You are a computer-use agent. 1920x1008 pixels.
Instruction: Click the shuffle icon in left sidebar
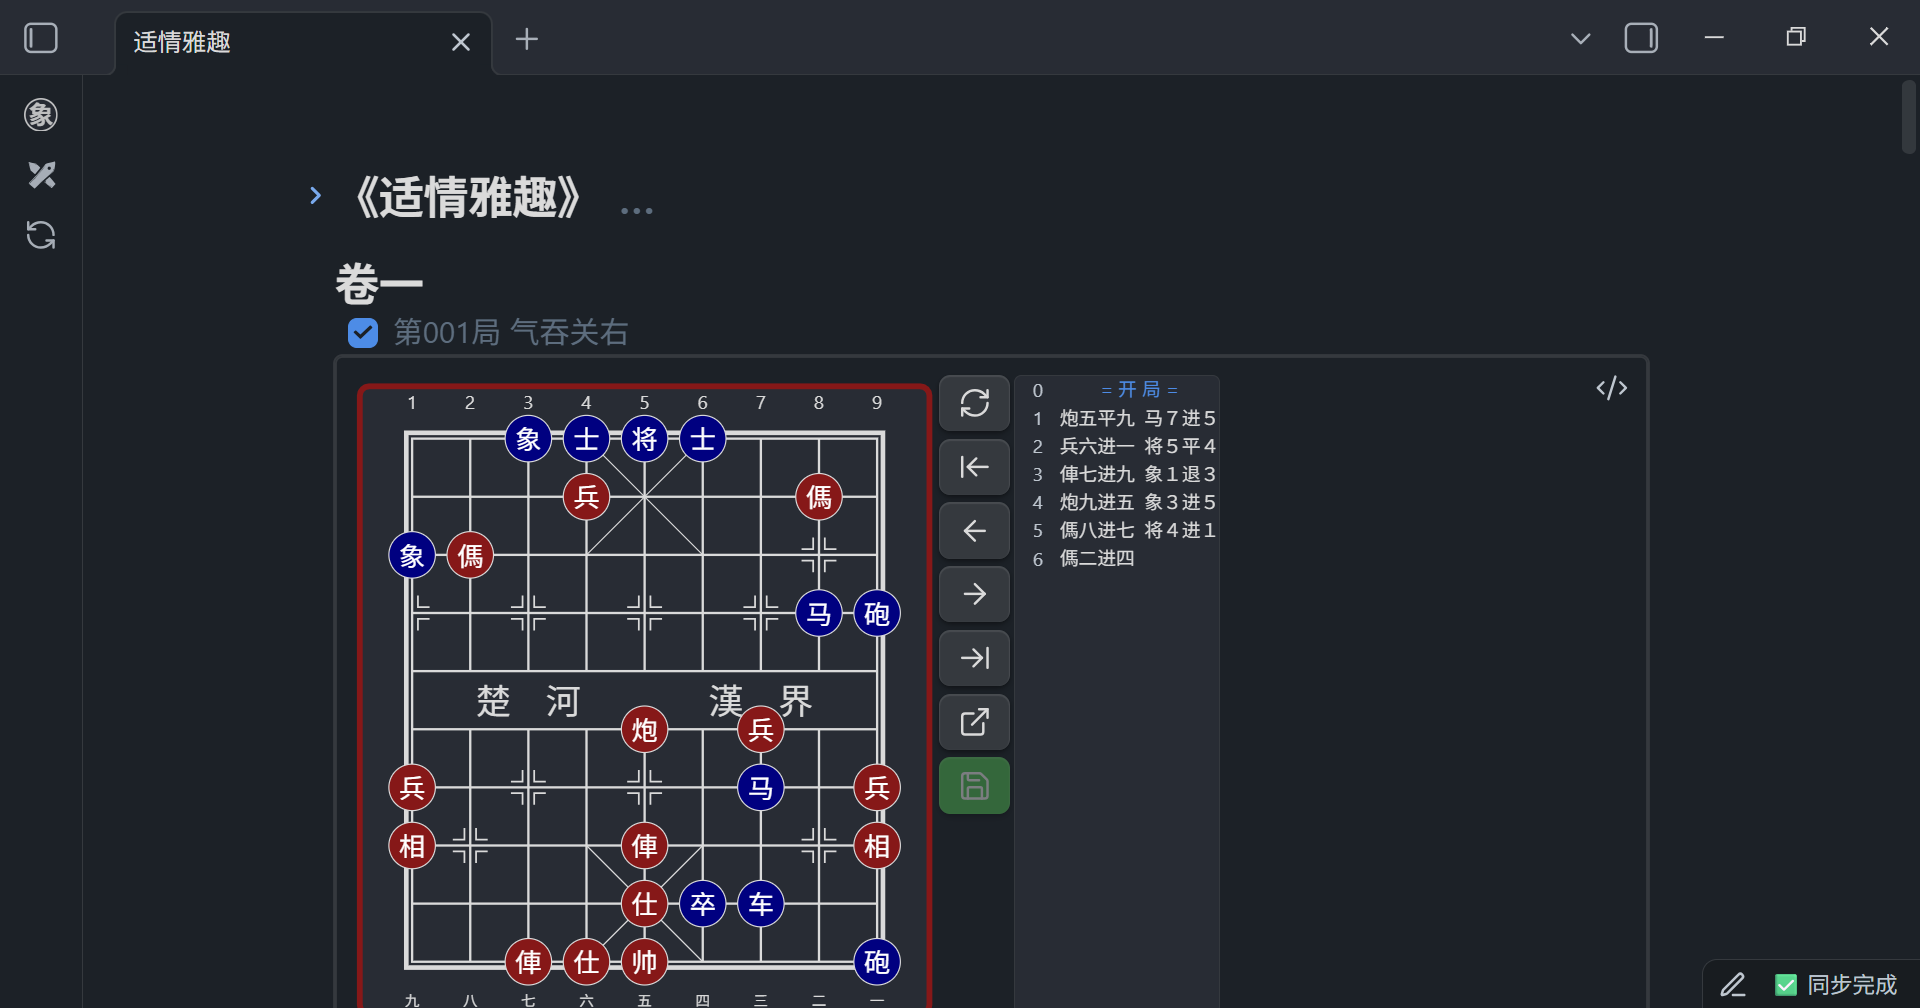[41, 175]
